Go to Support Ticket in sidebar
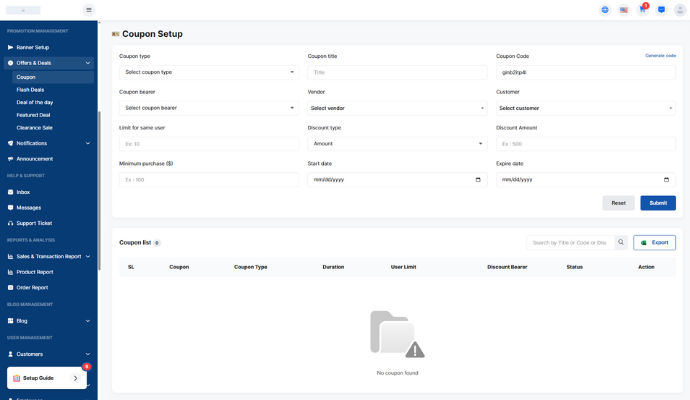Image resolution: width=690 pixels, height=400 pixels. coord(34,223)
